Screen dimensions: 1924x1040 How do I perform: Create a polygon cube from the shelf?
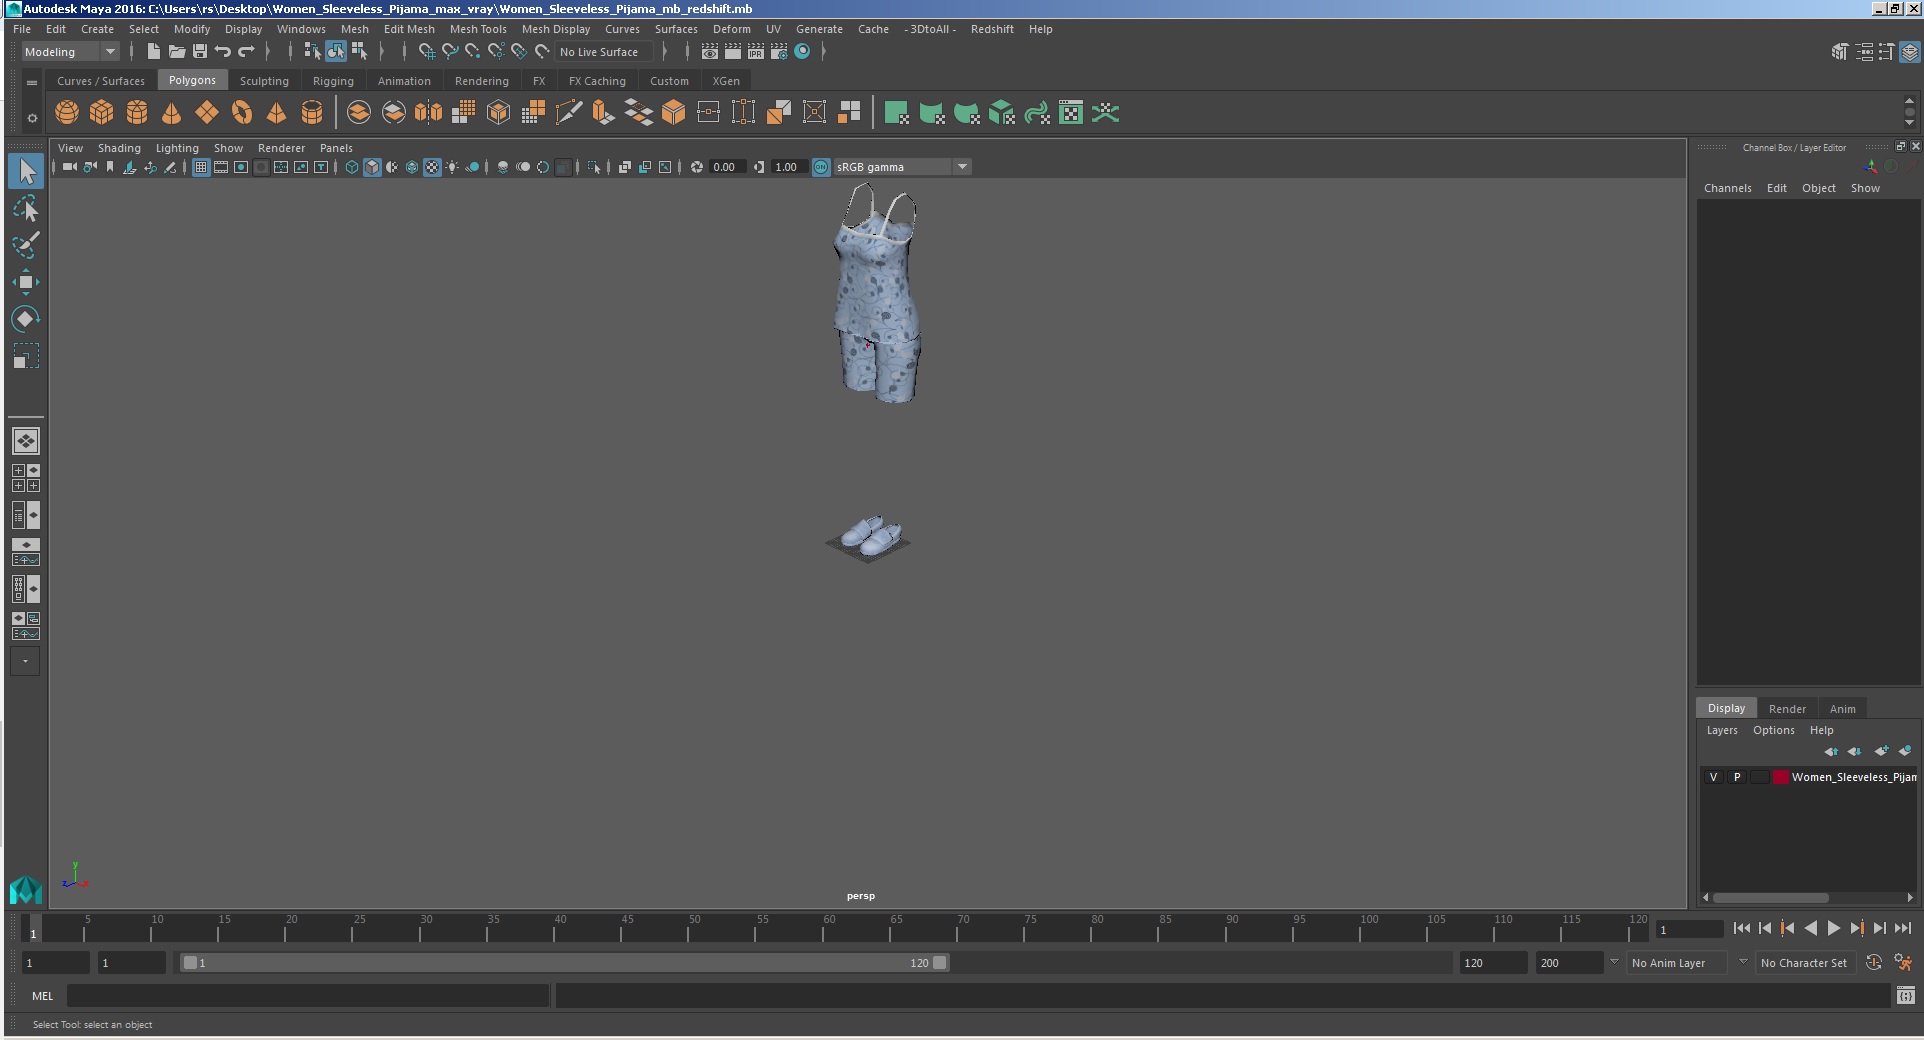(102, 113)
